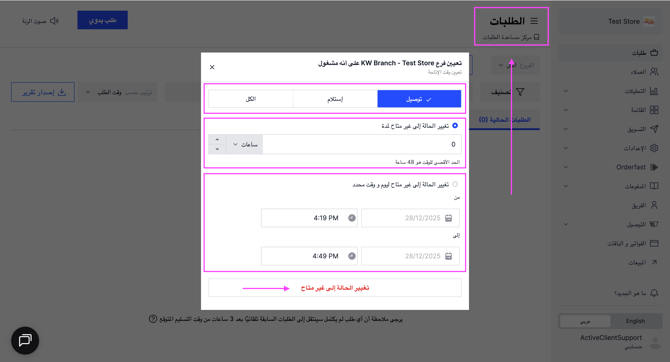Viewport: 670px width, 362px height.
Task: Click the Test Store name in sidebar
Action: pyautogui.click(x=624, y=21)
